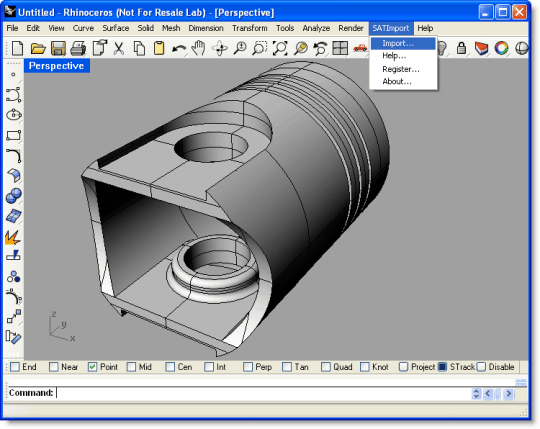The image size is (540, 429).
Task: Click the Perspective viewport title
Action: click(x=56, y=66)
